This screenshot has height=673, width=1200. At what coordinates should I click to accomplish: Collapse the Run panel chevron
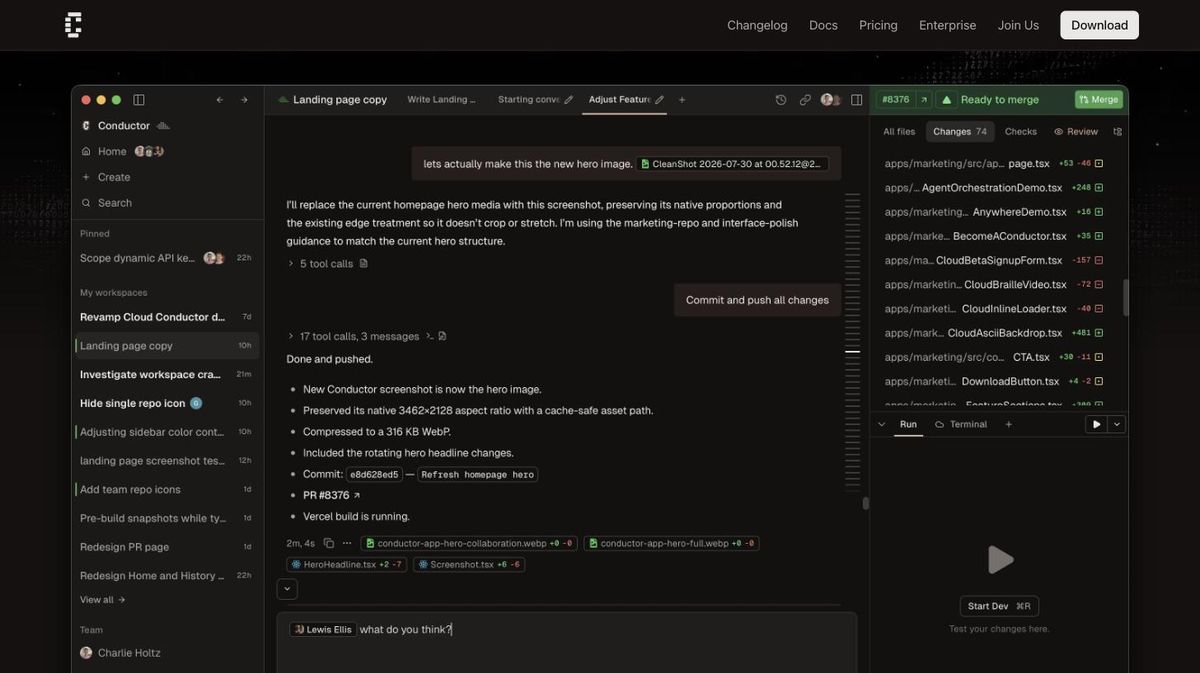881,424
